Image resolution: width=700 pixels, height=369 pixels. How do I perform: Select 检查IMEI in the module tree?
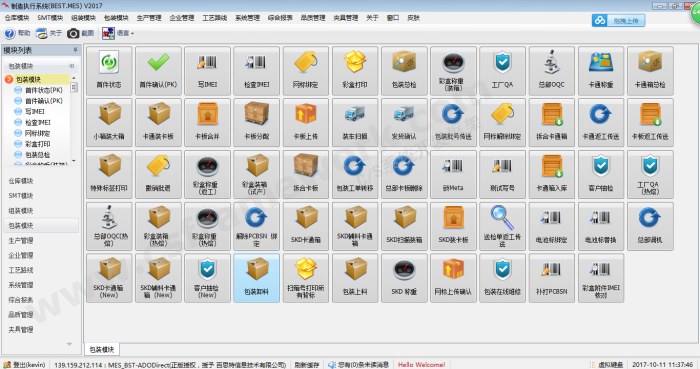pos(38,122)
